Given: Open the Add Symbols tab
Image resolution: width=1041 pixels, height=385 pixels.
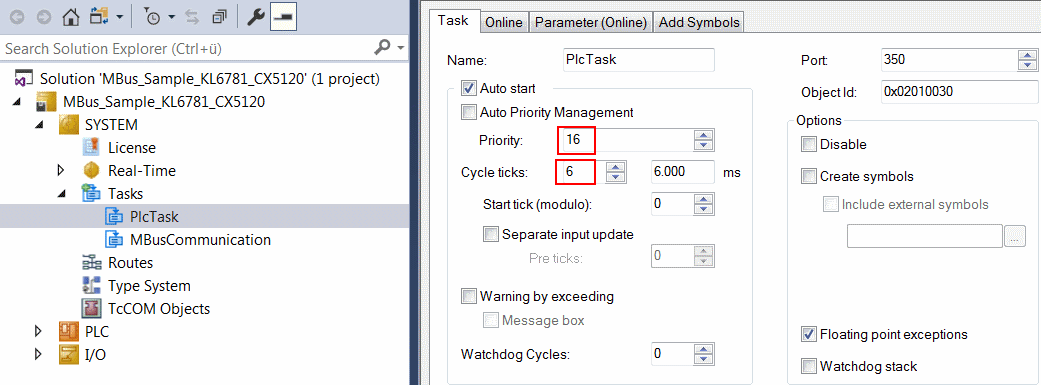Looking at the screenshot, I should pyautogui.click(x=698, y=23).
